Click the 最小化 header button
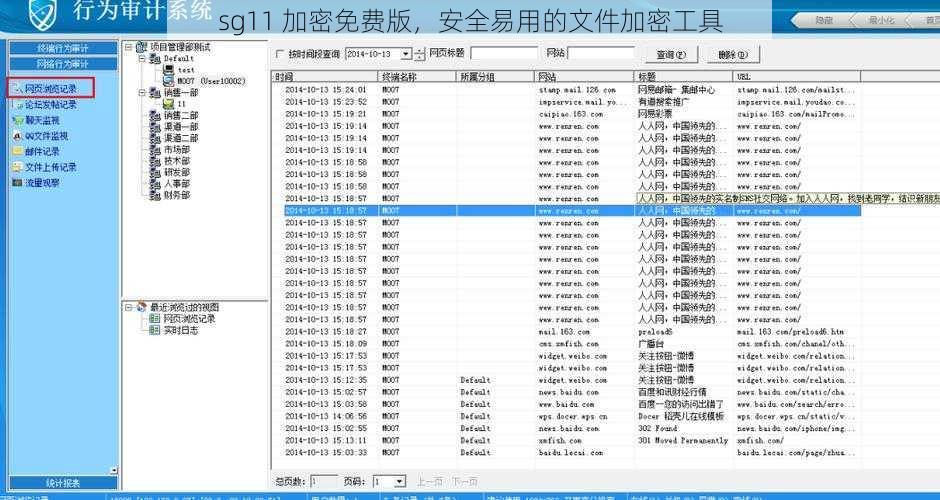The height and width of the screenshot is (500, 940). click(881, 20)
